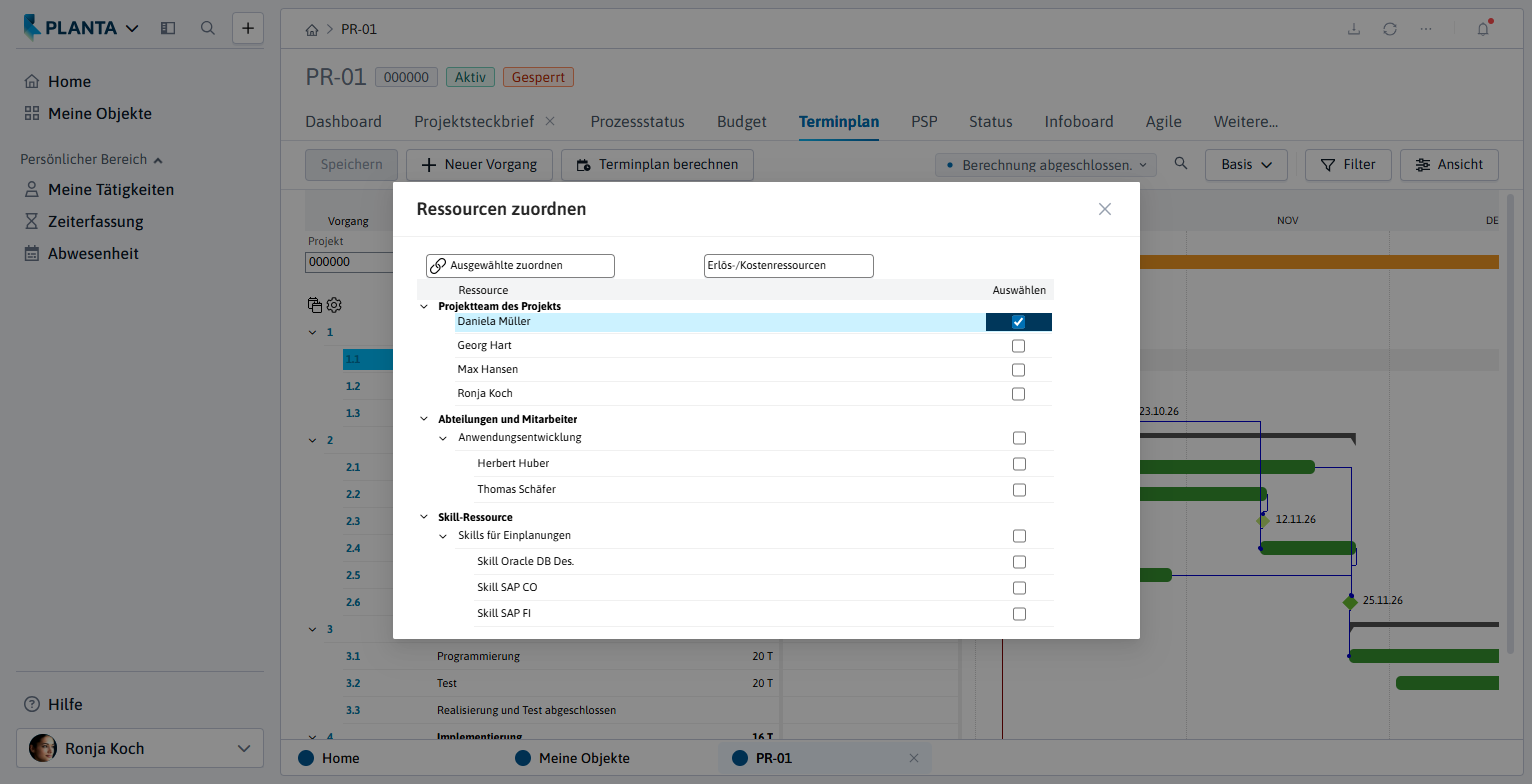Open search using the top-left magnifier icon
The image size is (1532, 784).
point(208,28)
